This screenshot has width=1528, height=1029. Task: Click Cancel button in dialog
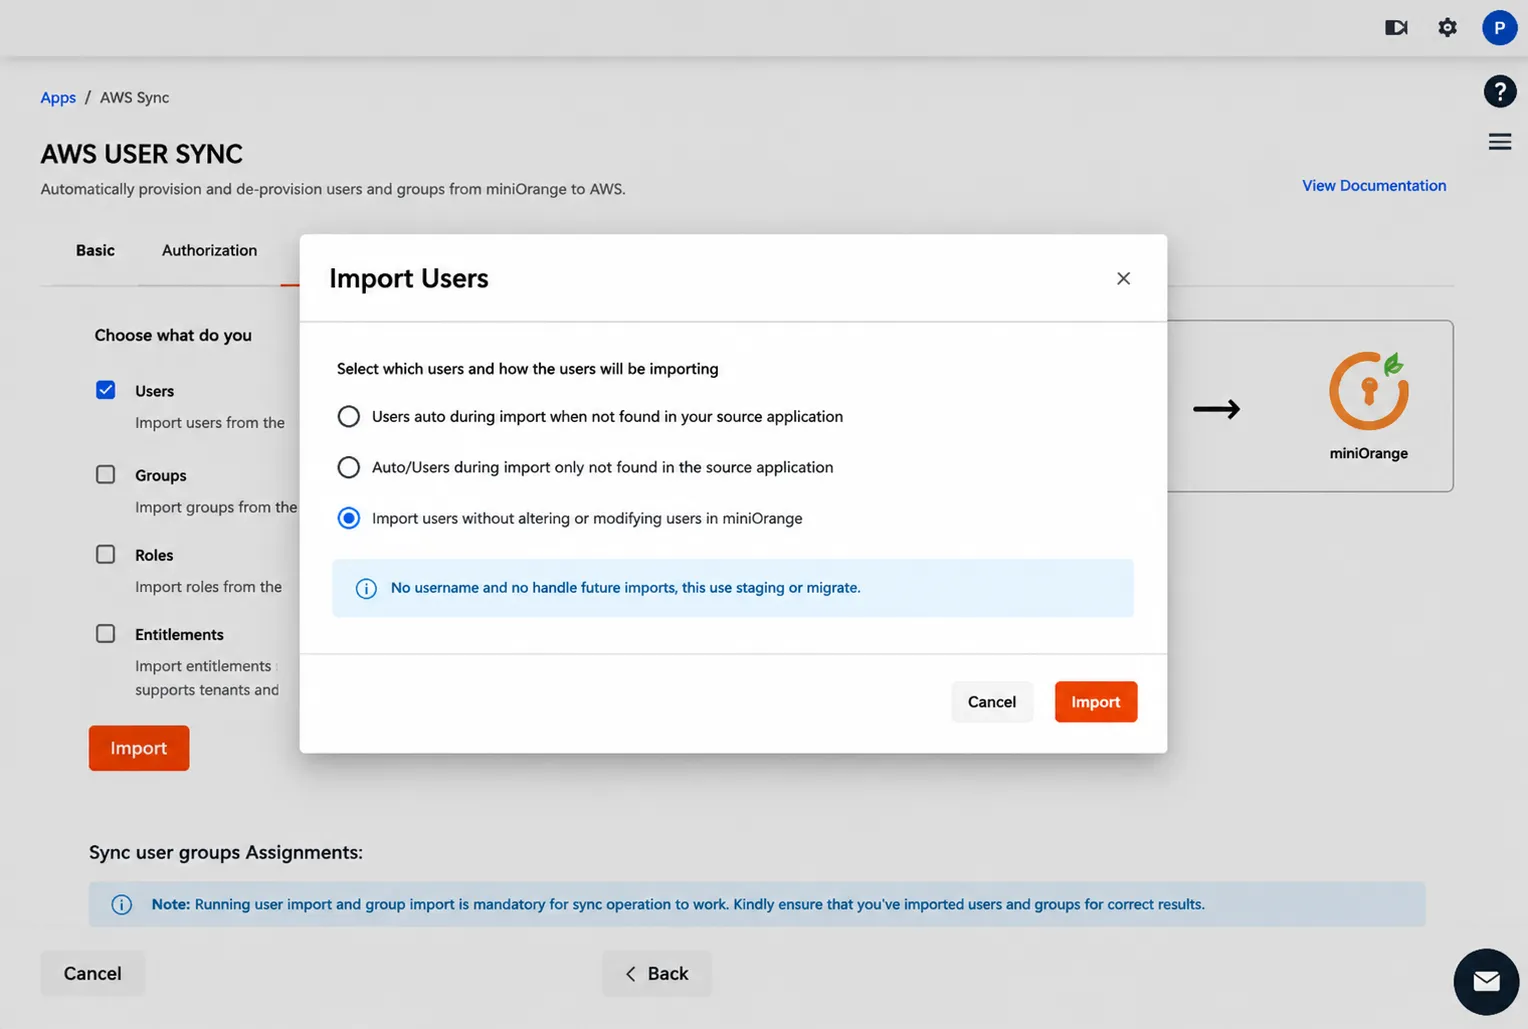[992, 702]
